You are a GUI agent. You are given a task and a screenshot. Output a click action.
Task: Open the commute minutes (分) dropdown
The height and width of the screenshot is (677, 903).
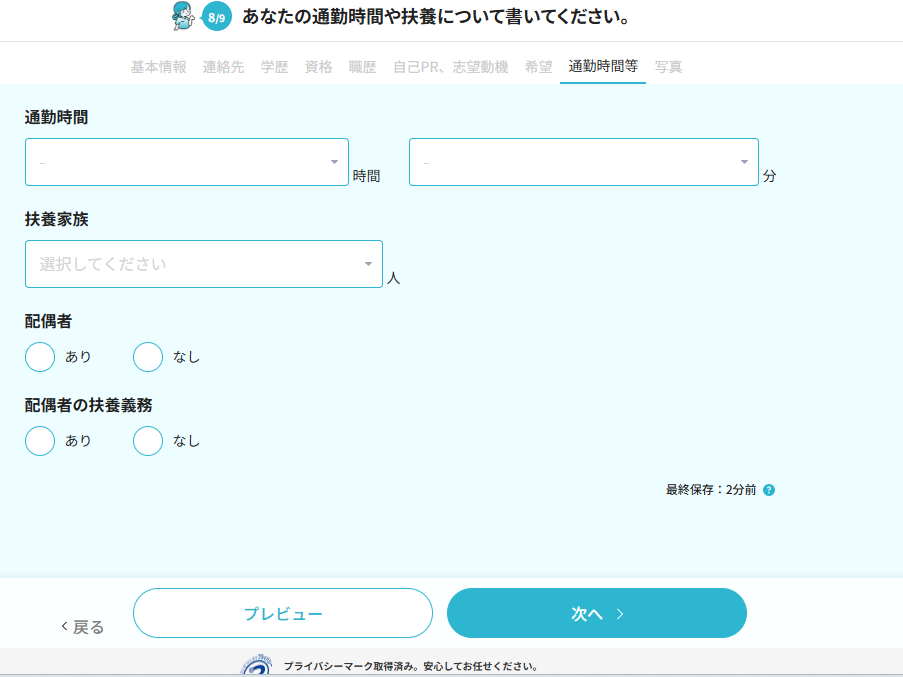(x=583, y=162)
